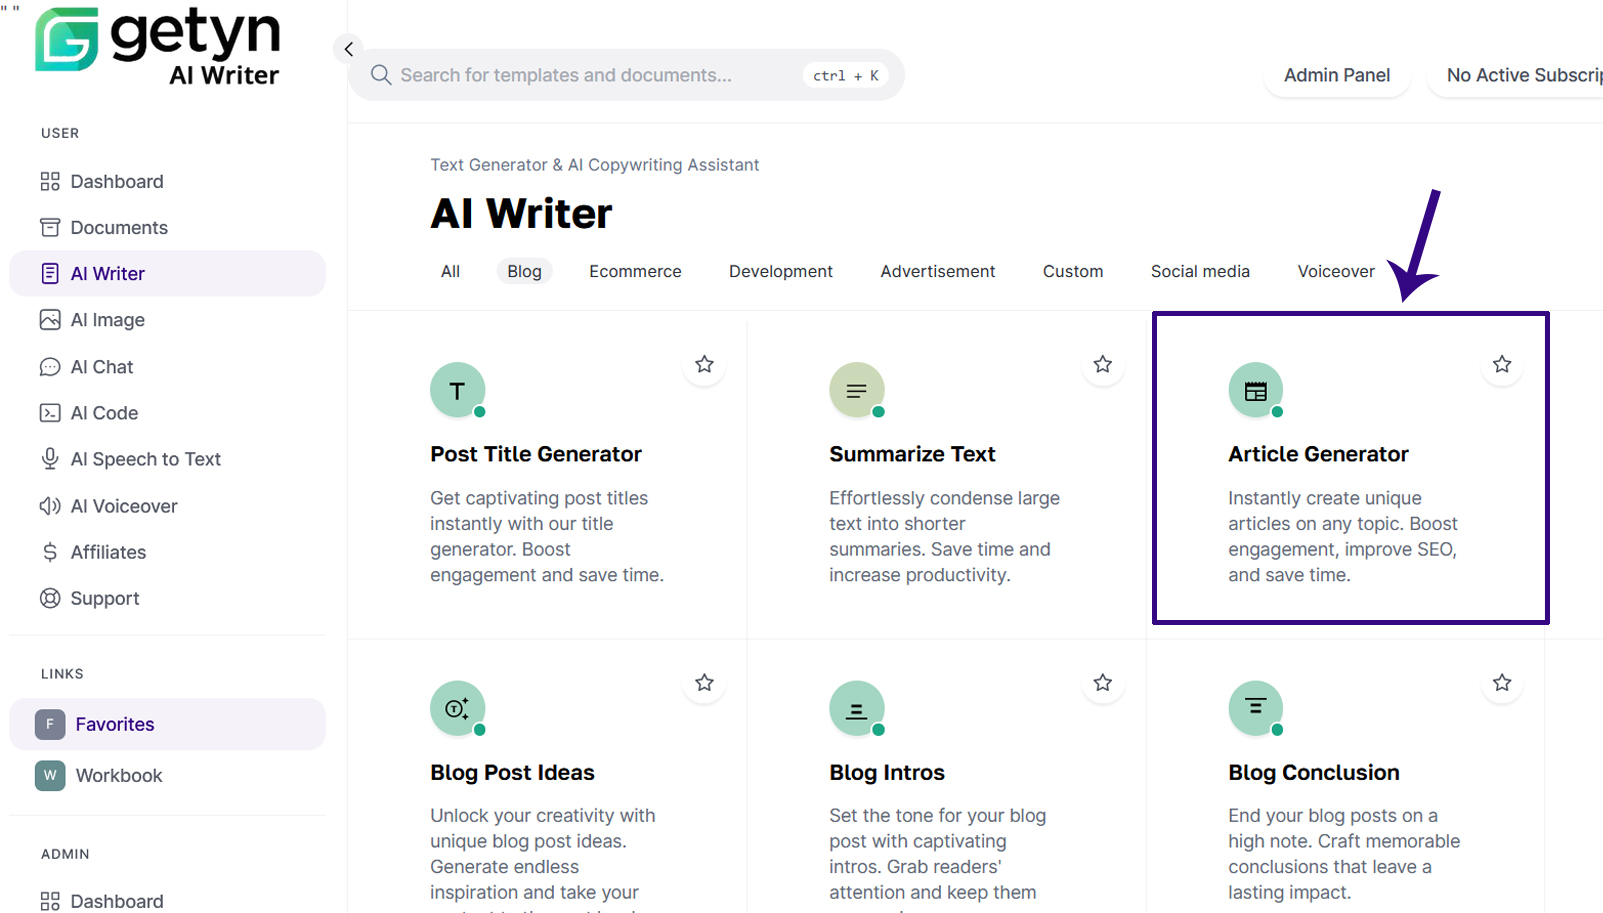
Task: Switch to the Ecommerce tab
Action: (635, 271)
